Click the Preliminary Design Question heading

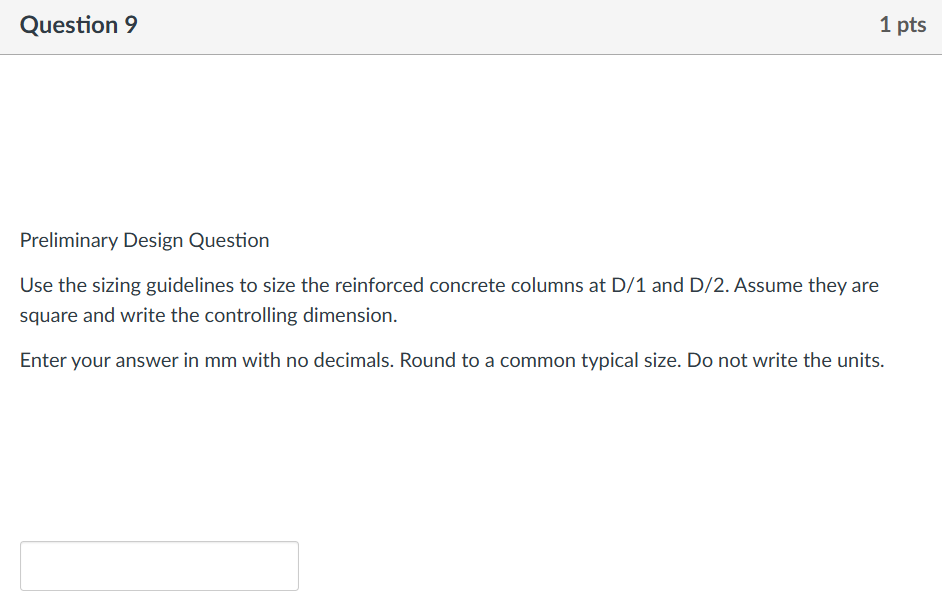point(144,240)
